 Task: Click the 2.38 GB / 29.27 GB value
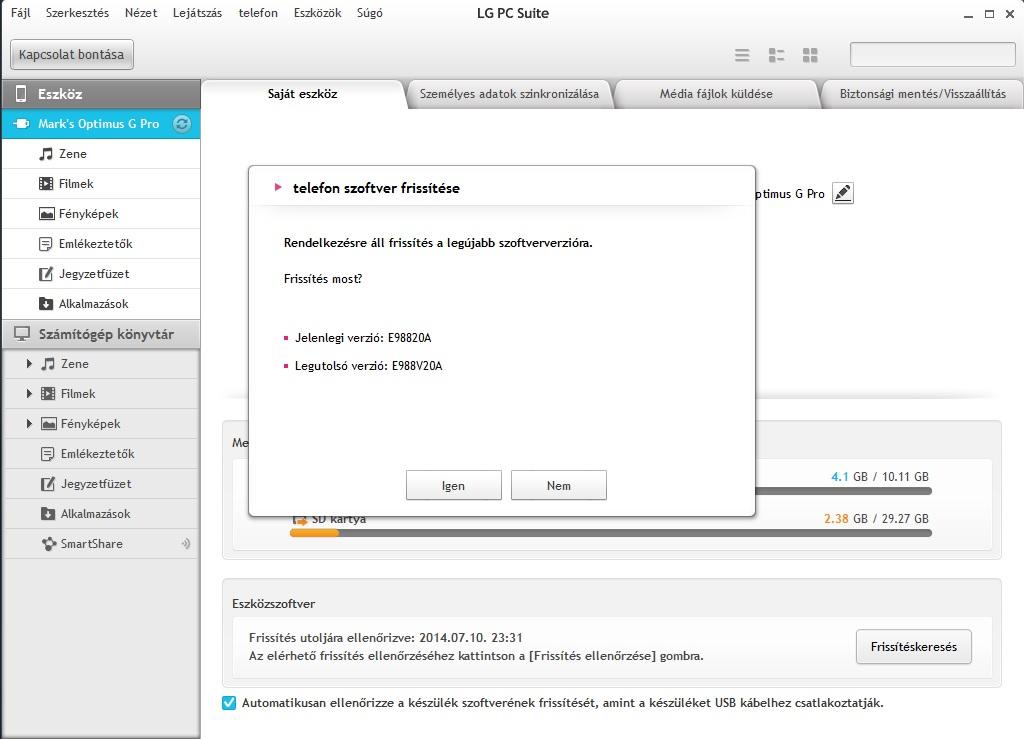876,519
